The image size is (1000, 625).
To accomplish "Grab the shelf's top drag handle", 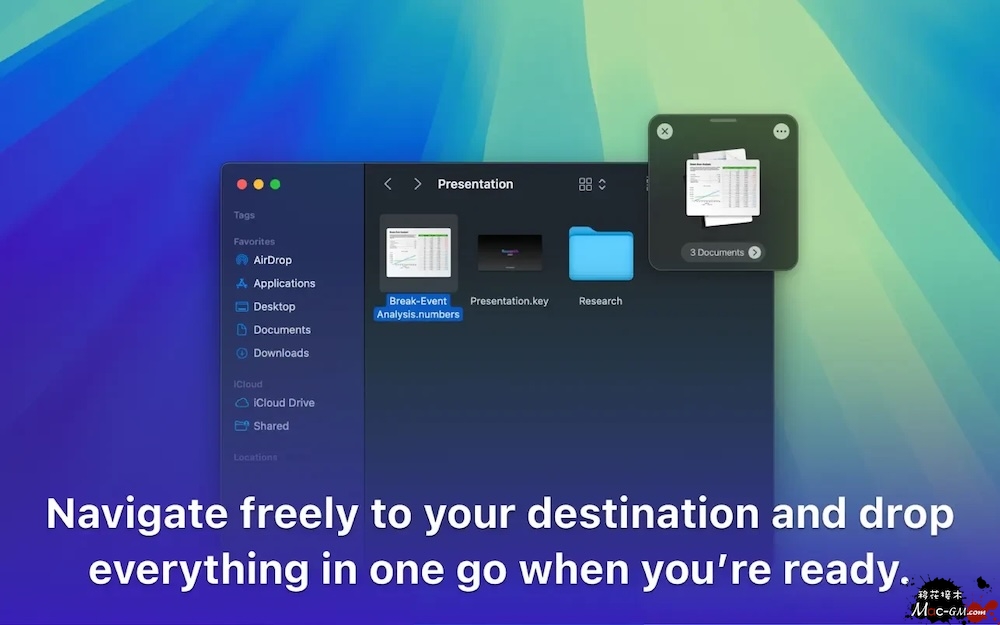I will coord(723,120).
